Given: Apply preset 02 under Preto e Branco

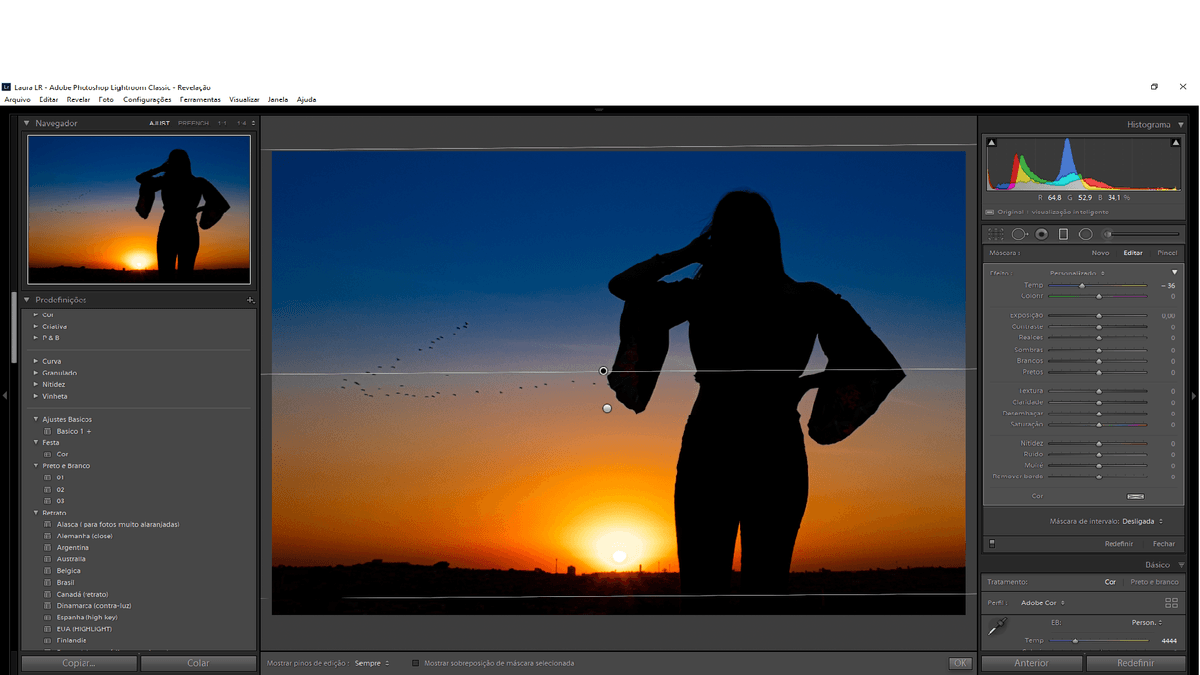Looking at the screenshot, I should tap(60, 489).
